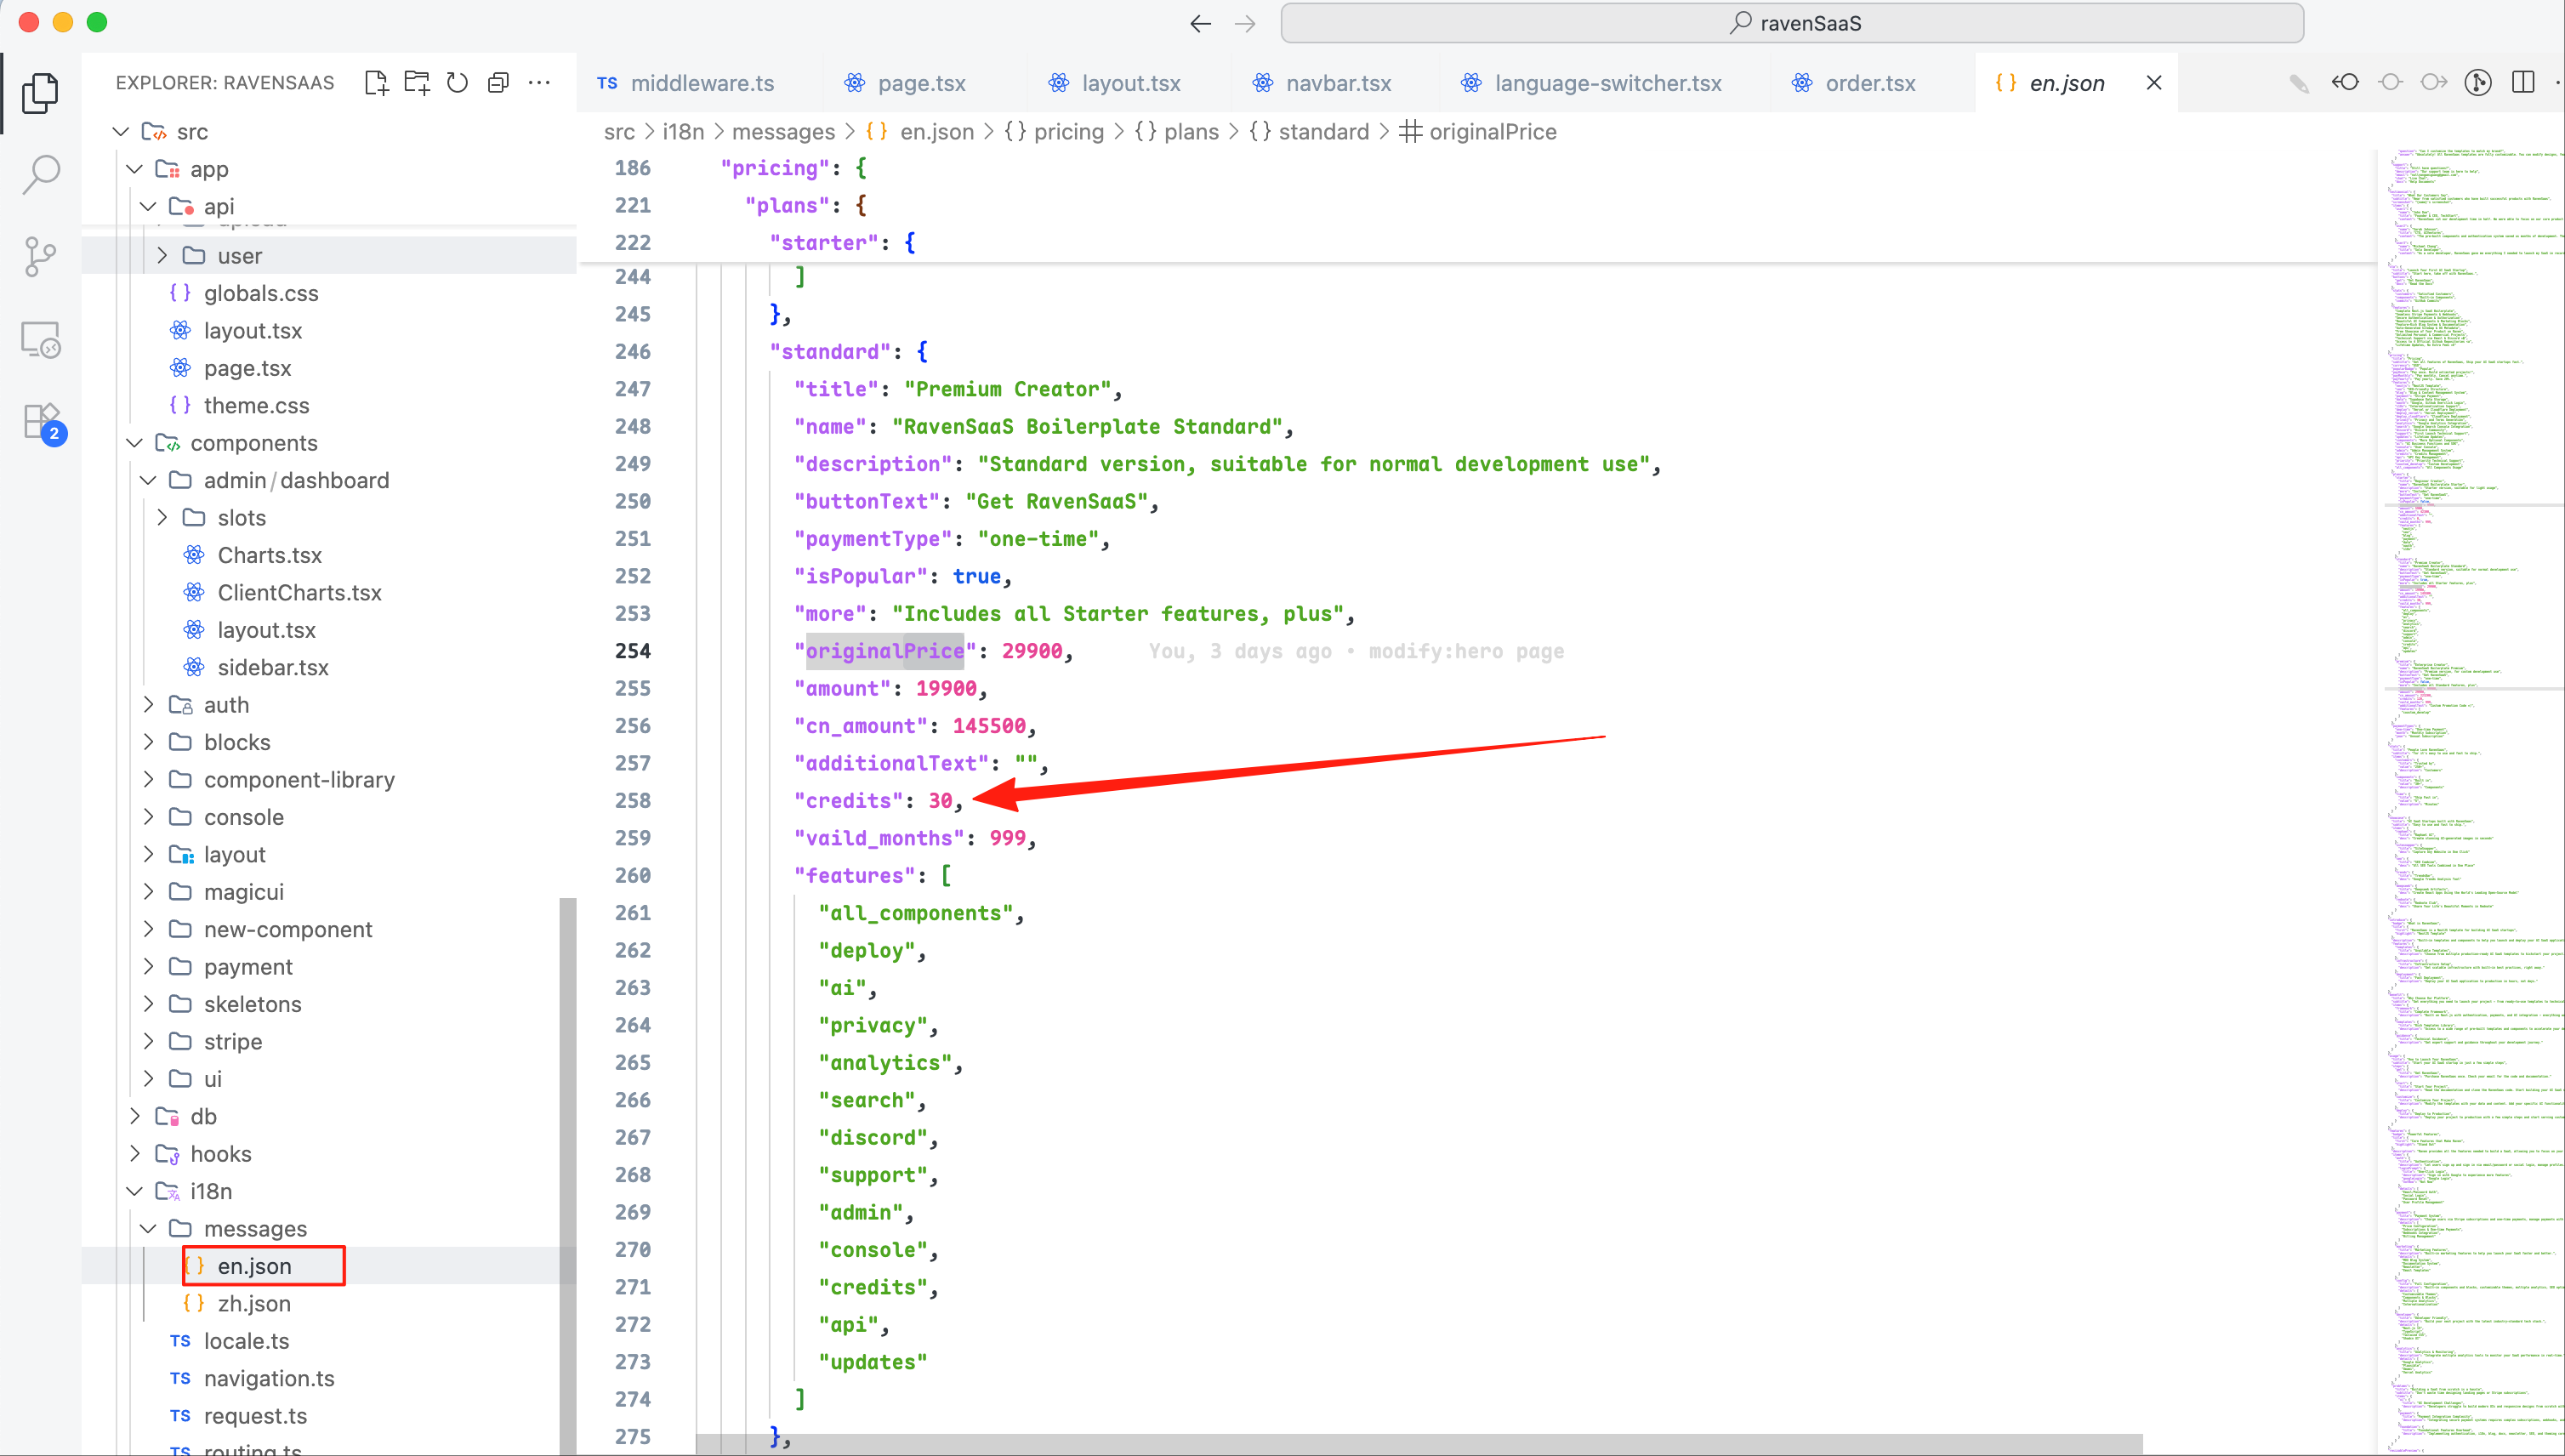Screen dimensions: 2565x1456
Task: Expand the payment folder
Action: pos(149,967)
